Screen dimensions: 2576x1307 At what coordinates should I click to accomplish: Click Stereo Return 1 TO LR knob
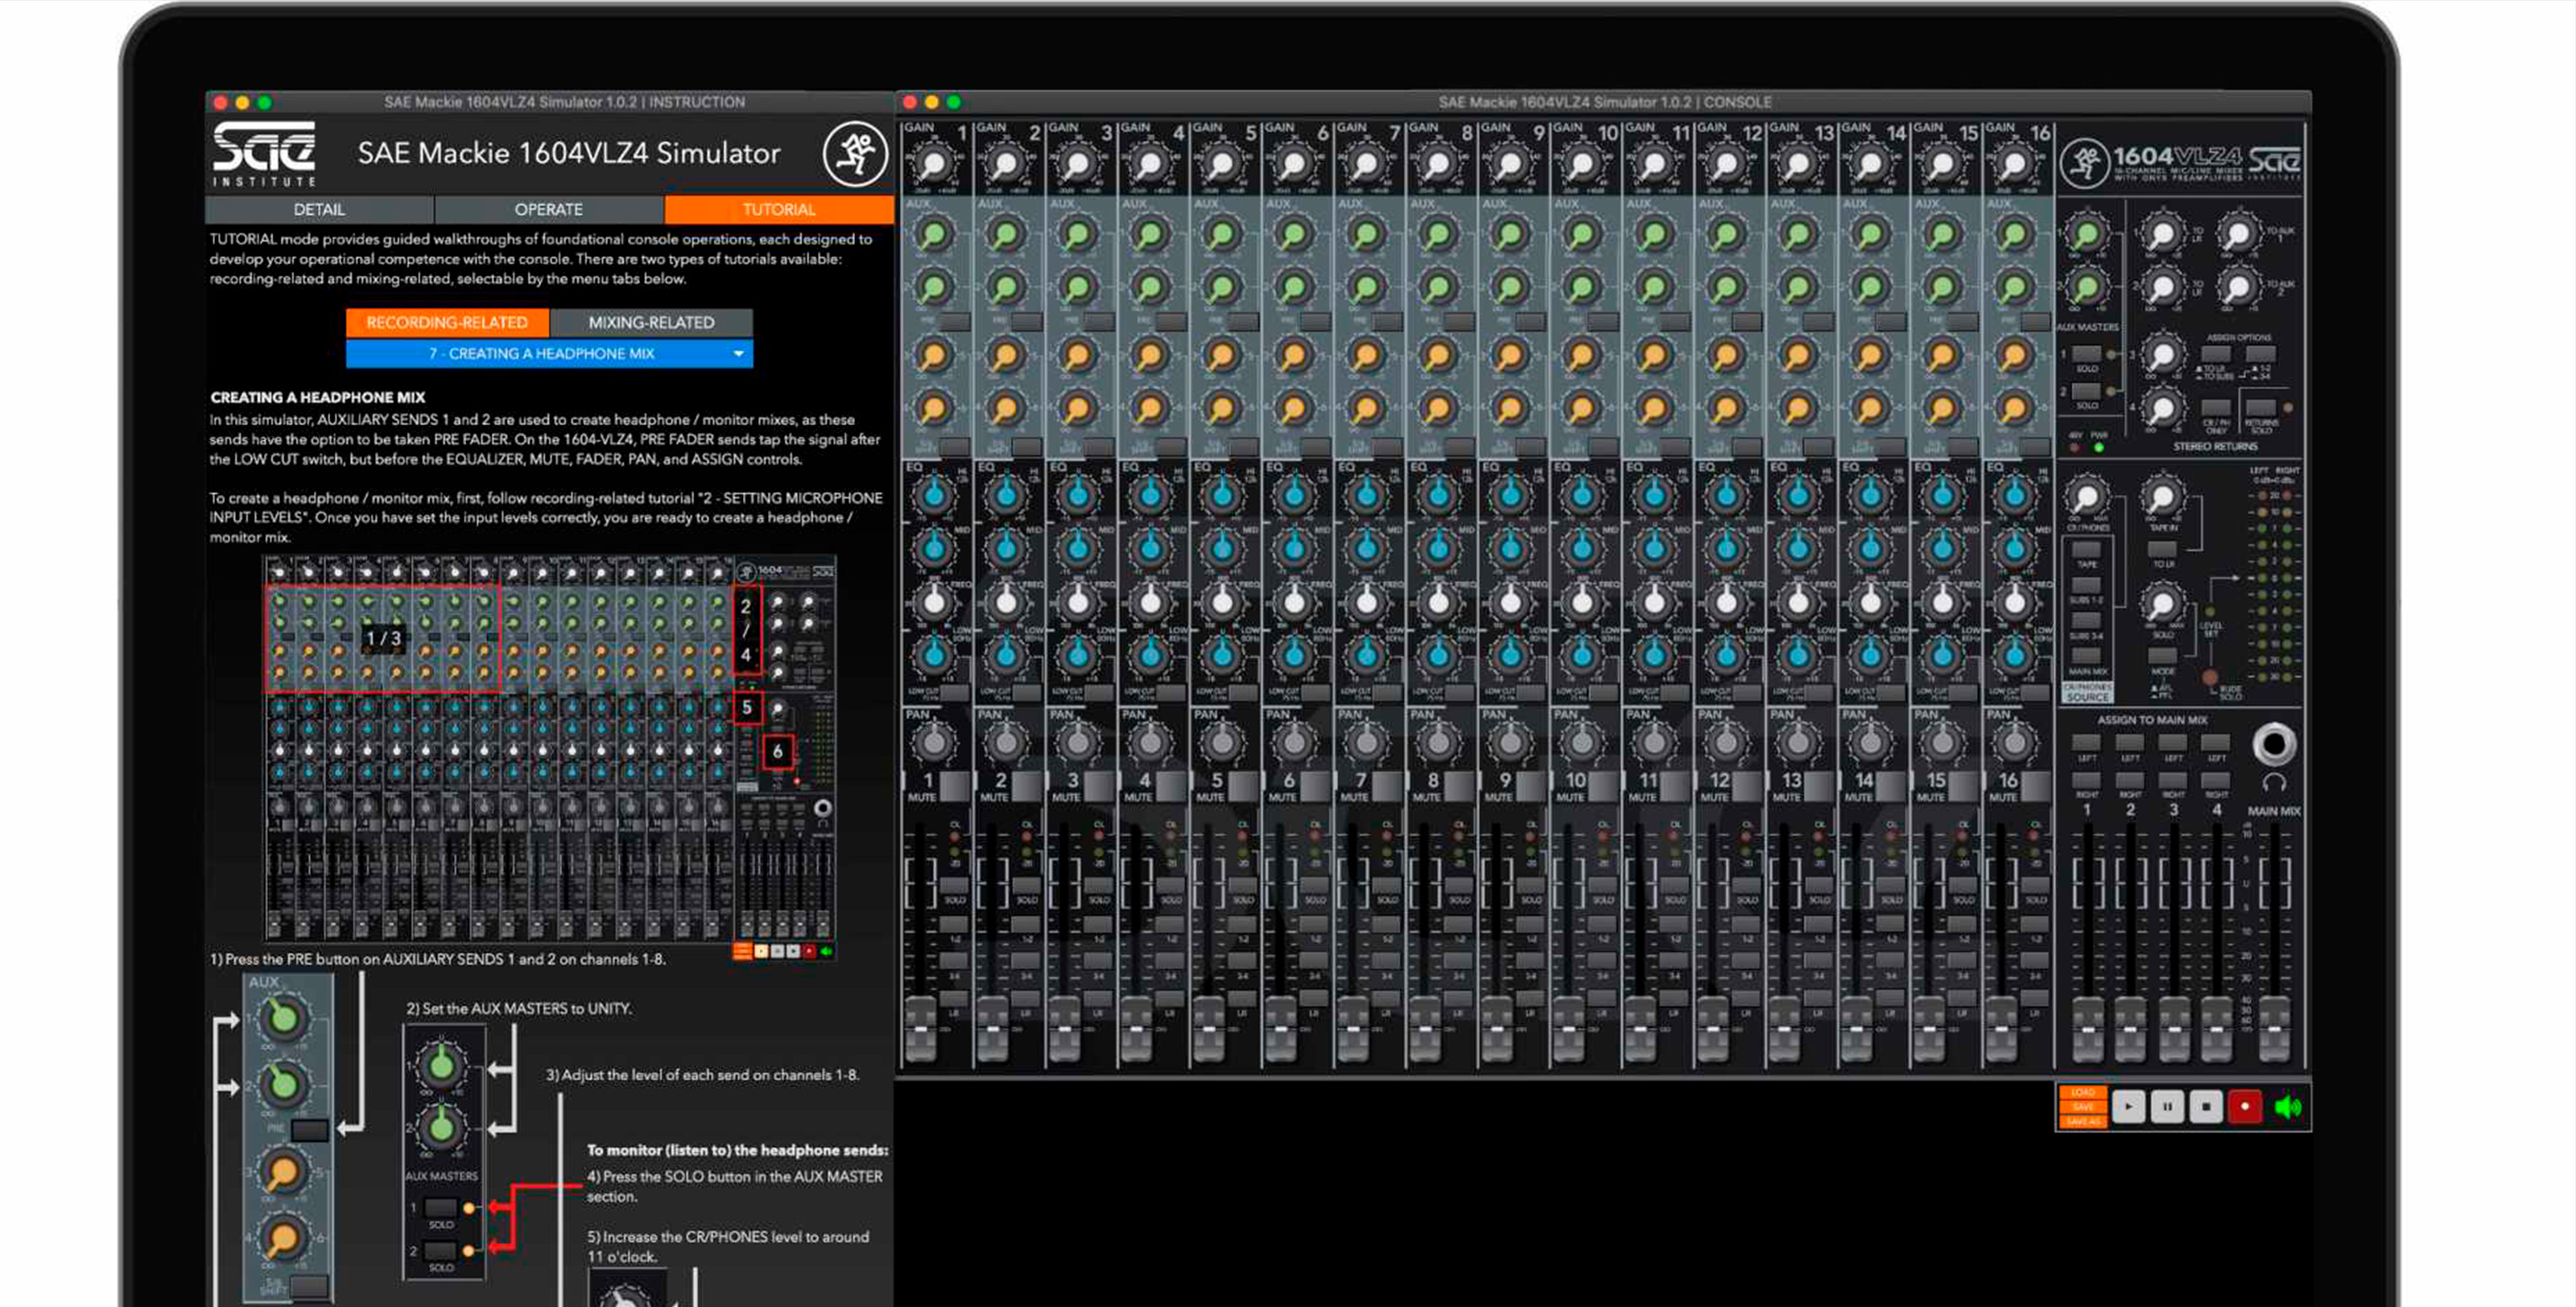tap(2162, 235)
